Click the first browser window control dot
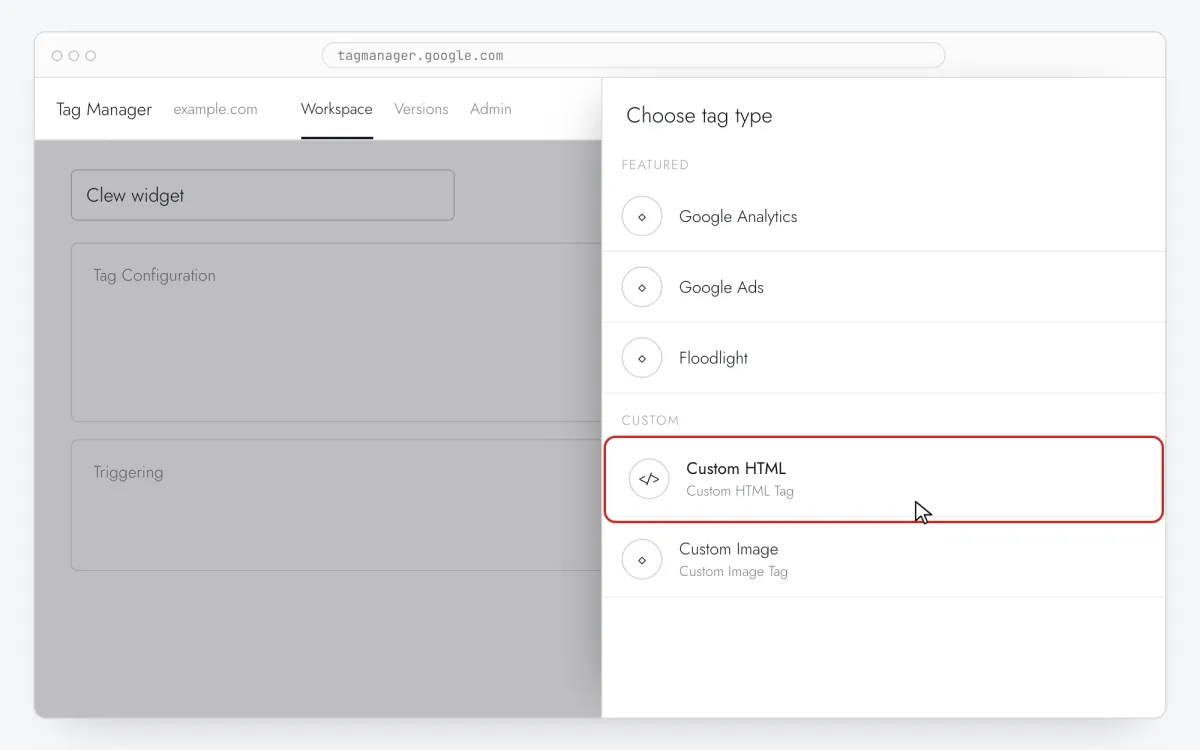This screenshot has height=750, width=1200. 57,56
